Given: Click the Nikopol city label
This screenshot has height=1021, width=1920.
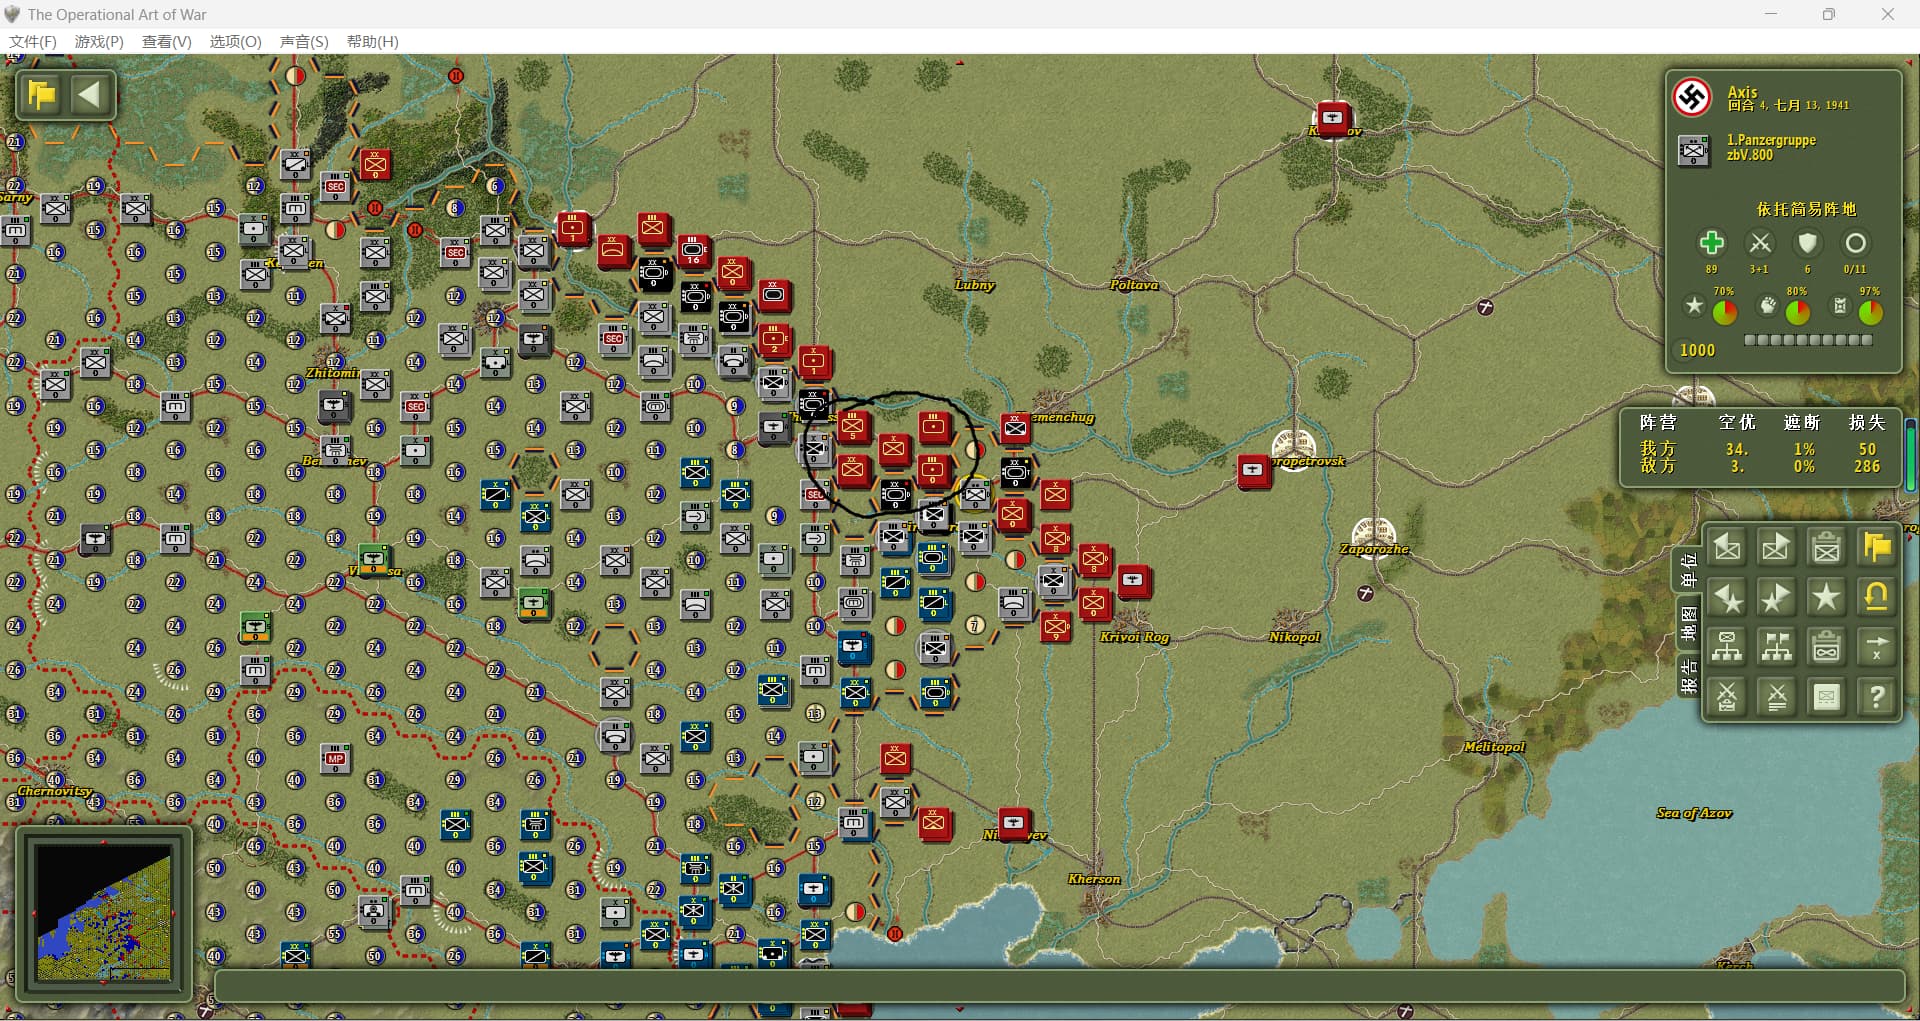Looking at the screenshot, I should point(1294,637).
